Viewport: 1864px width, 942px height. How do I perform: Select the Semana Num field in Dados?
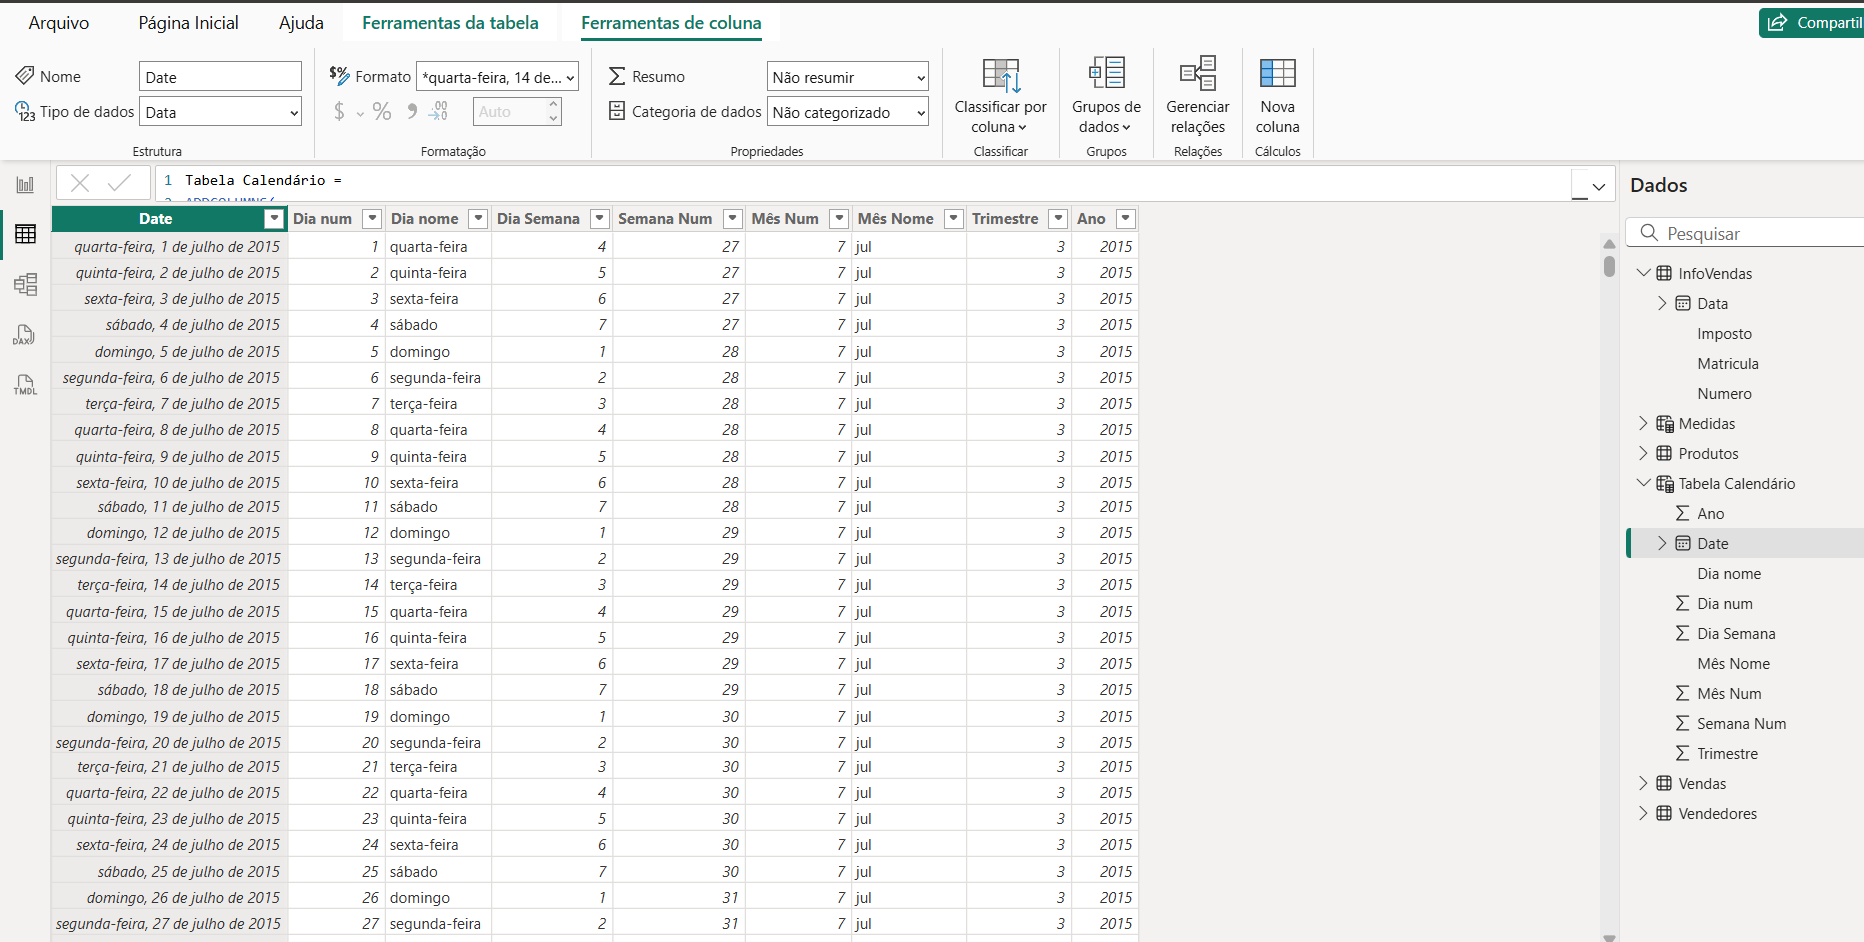[1741, 723]
